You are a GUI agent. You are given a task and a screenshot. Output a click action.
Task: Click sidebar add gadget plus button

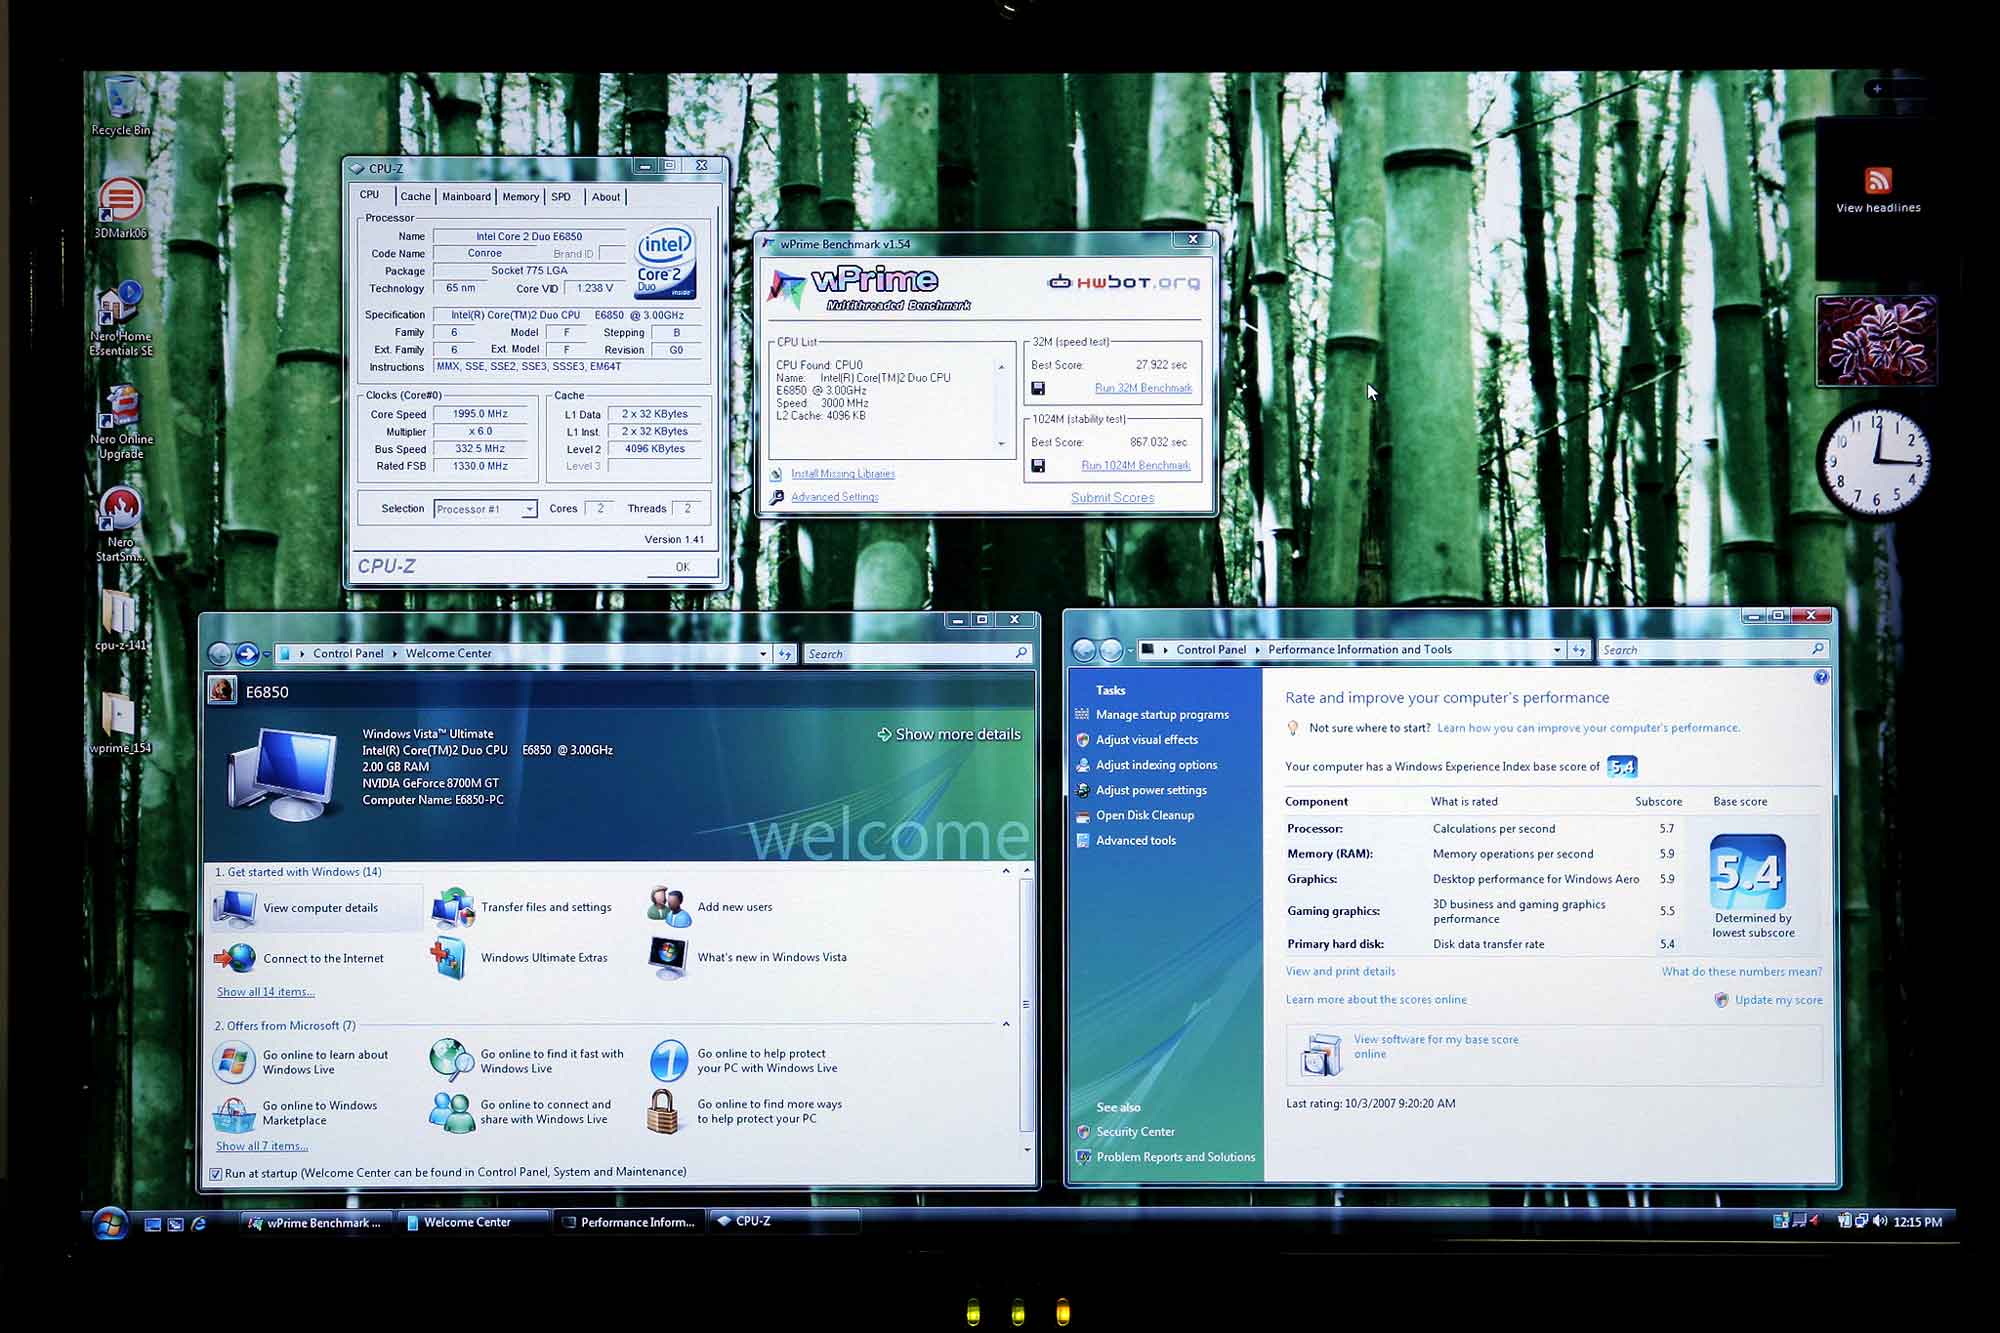(x=1877, y=89)
